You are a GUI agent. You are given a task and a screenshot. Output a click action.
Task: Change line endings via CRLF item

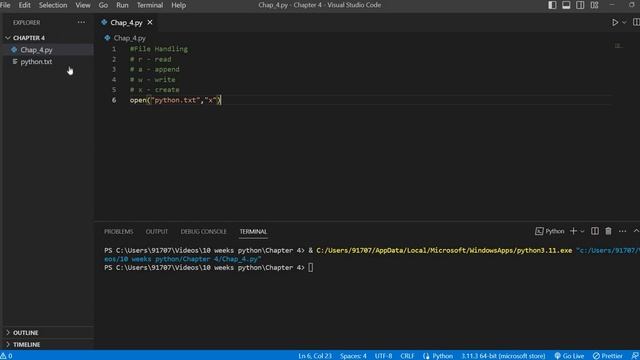tap(407, 356)
